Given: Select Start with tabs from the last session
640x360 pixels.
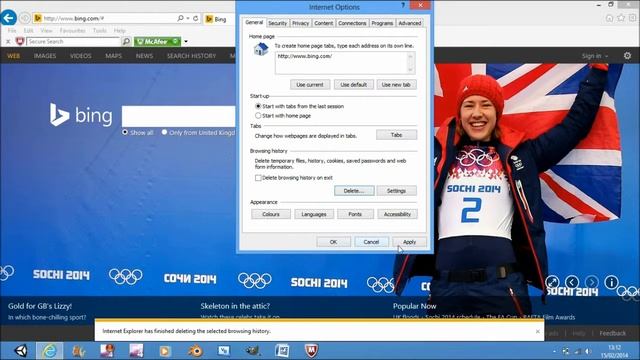Looking at the screenshot, I should tap(258, 106).
